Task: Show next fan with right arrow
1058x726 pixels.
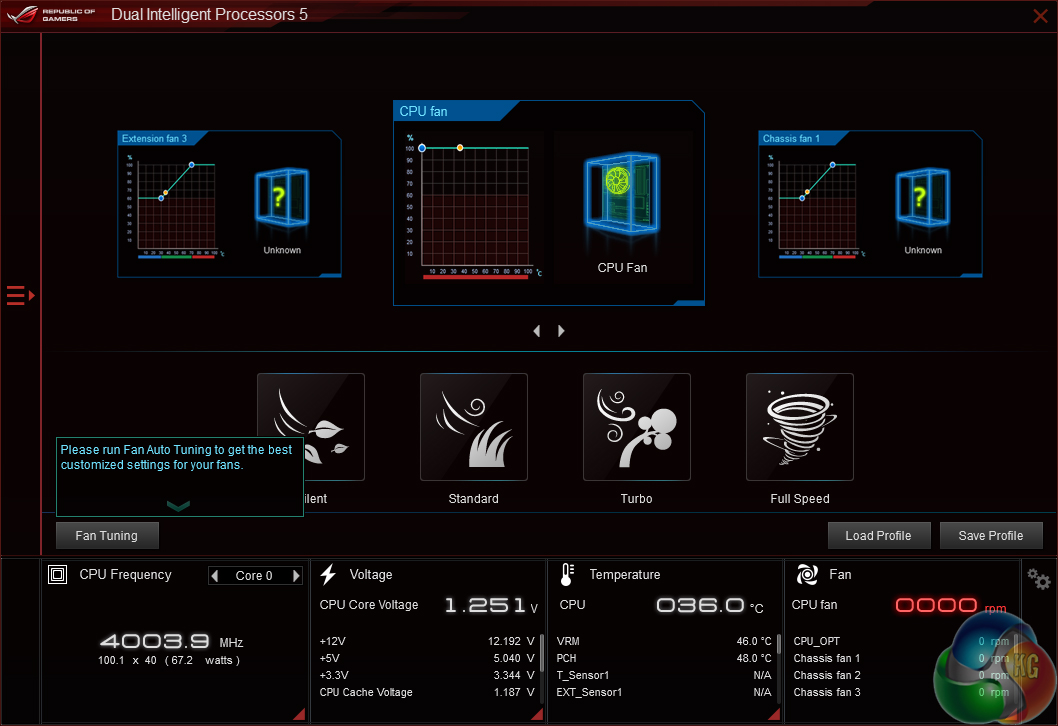Action: (561, 331)
